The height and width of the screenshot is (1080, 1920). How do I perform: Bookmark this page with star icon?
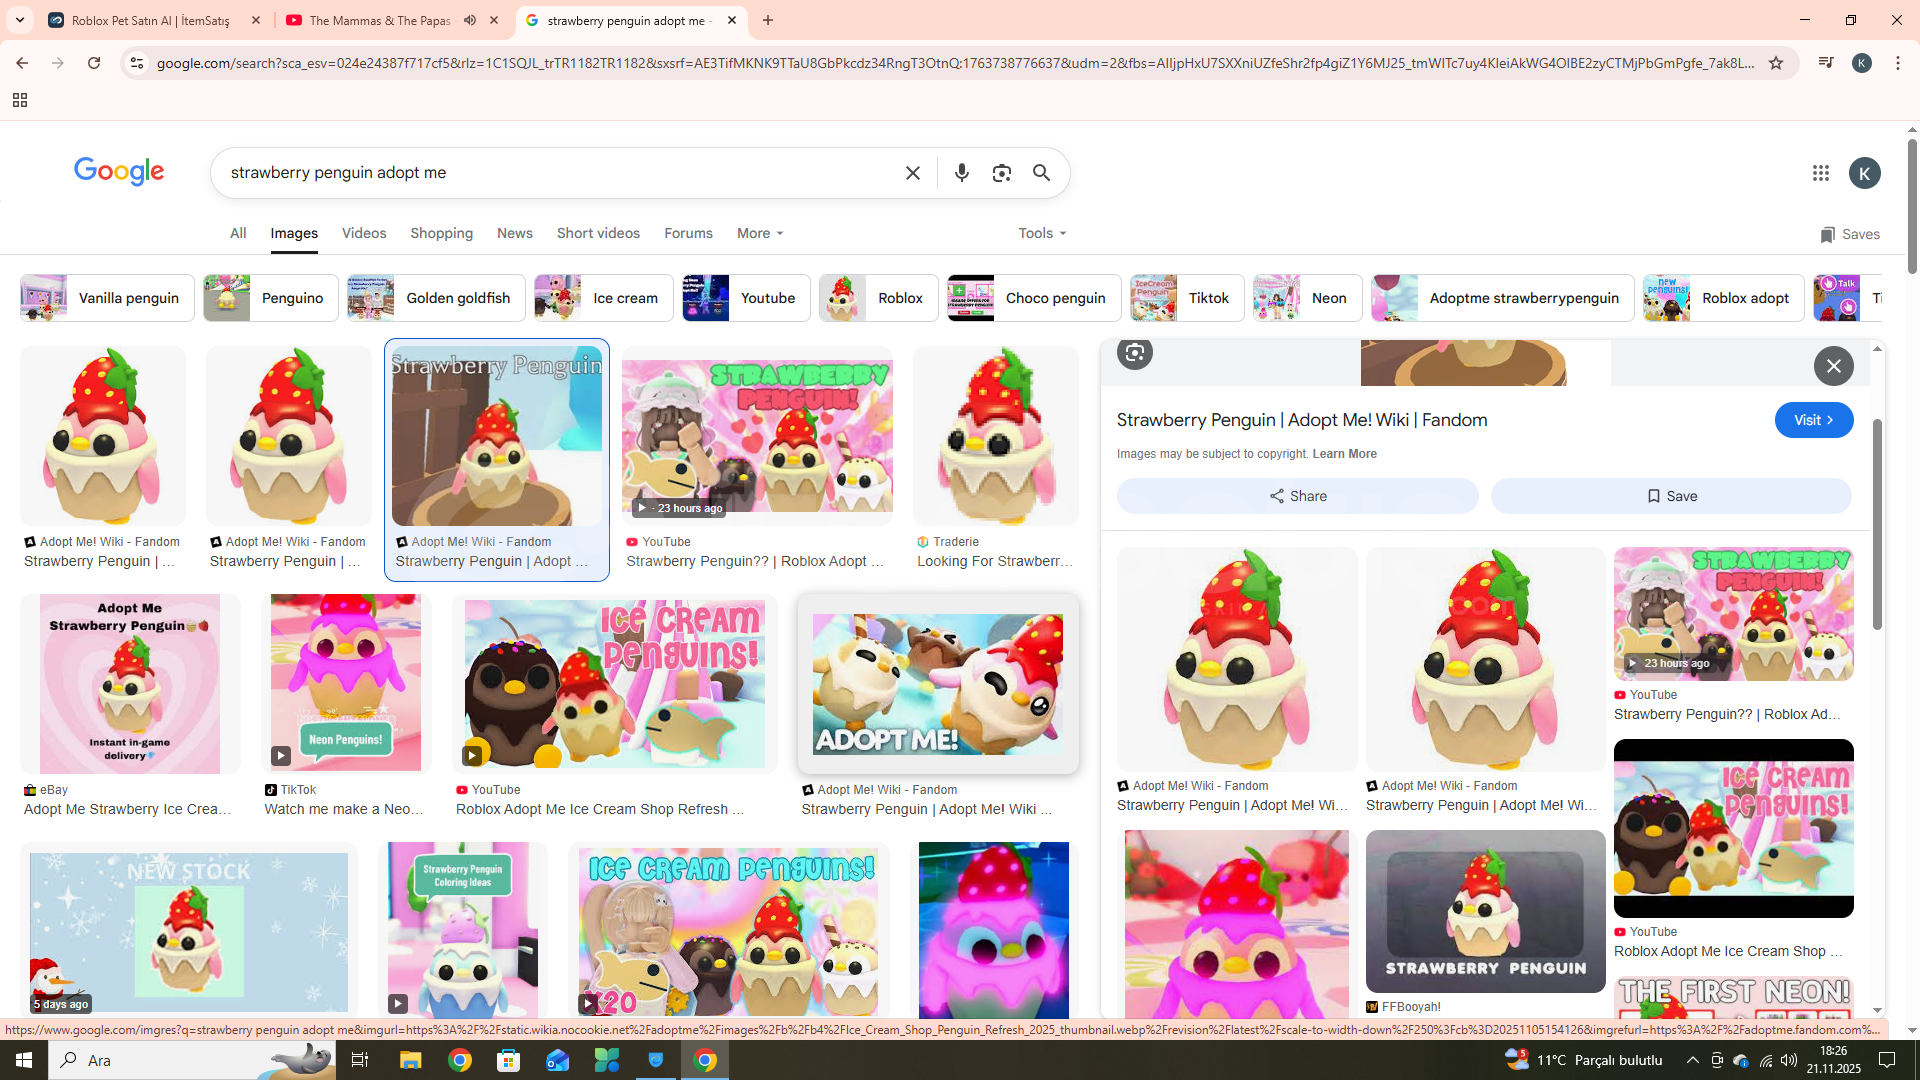(1776, 63)
